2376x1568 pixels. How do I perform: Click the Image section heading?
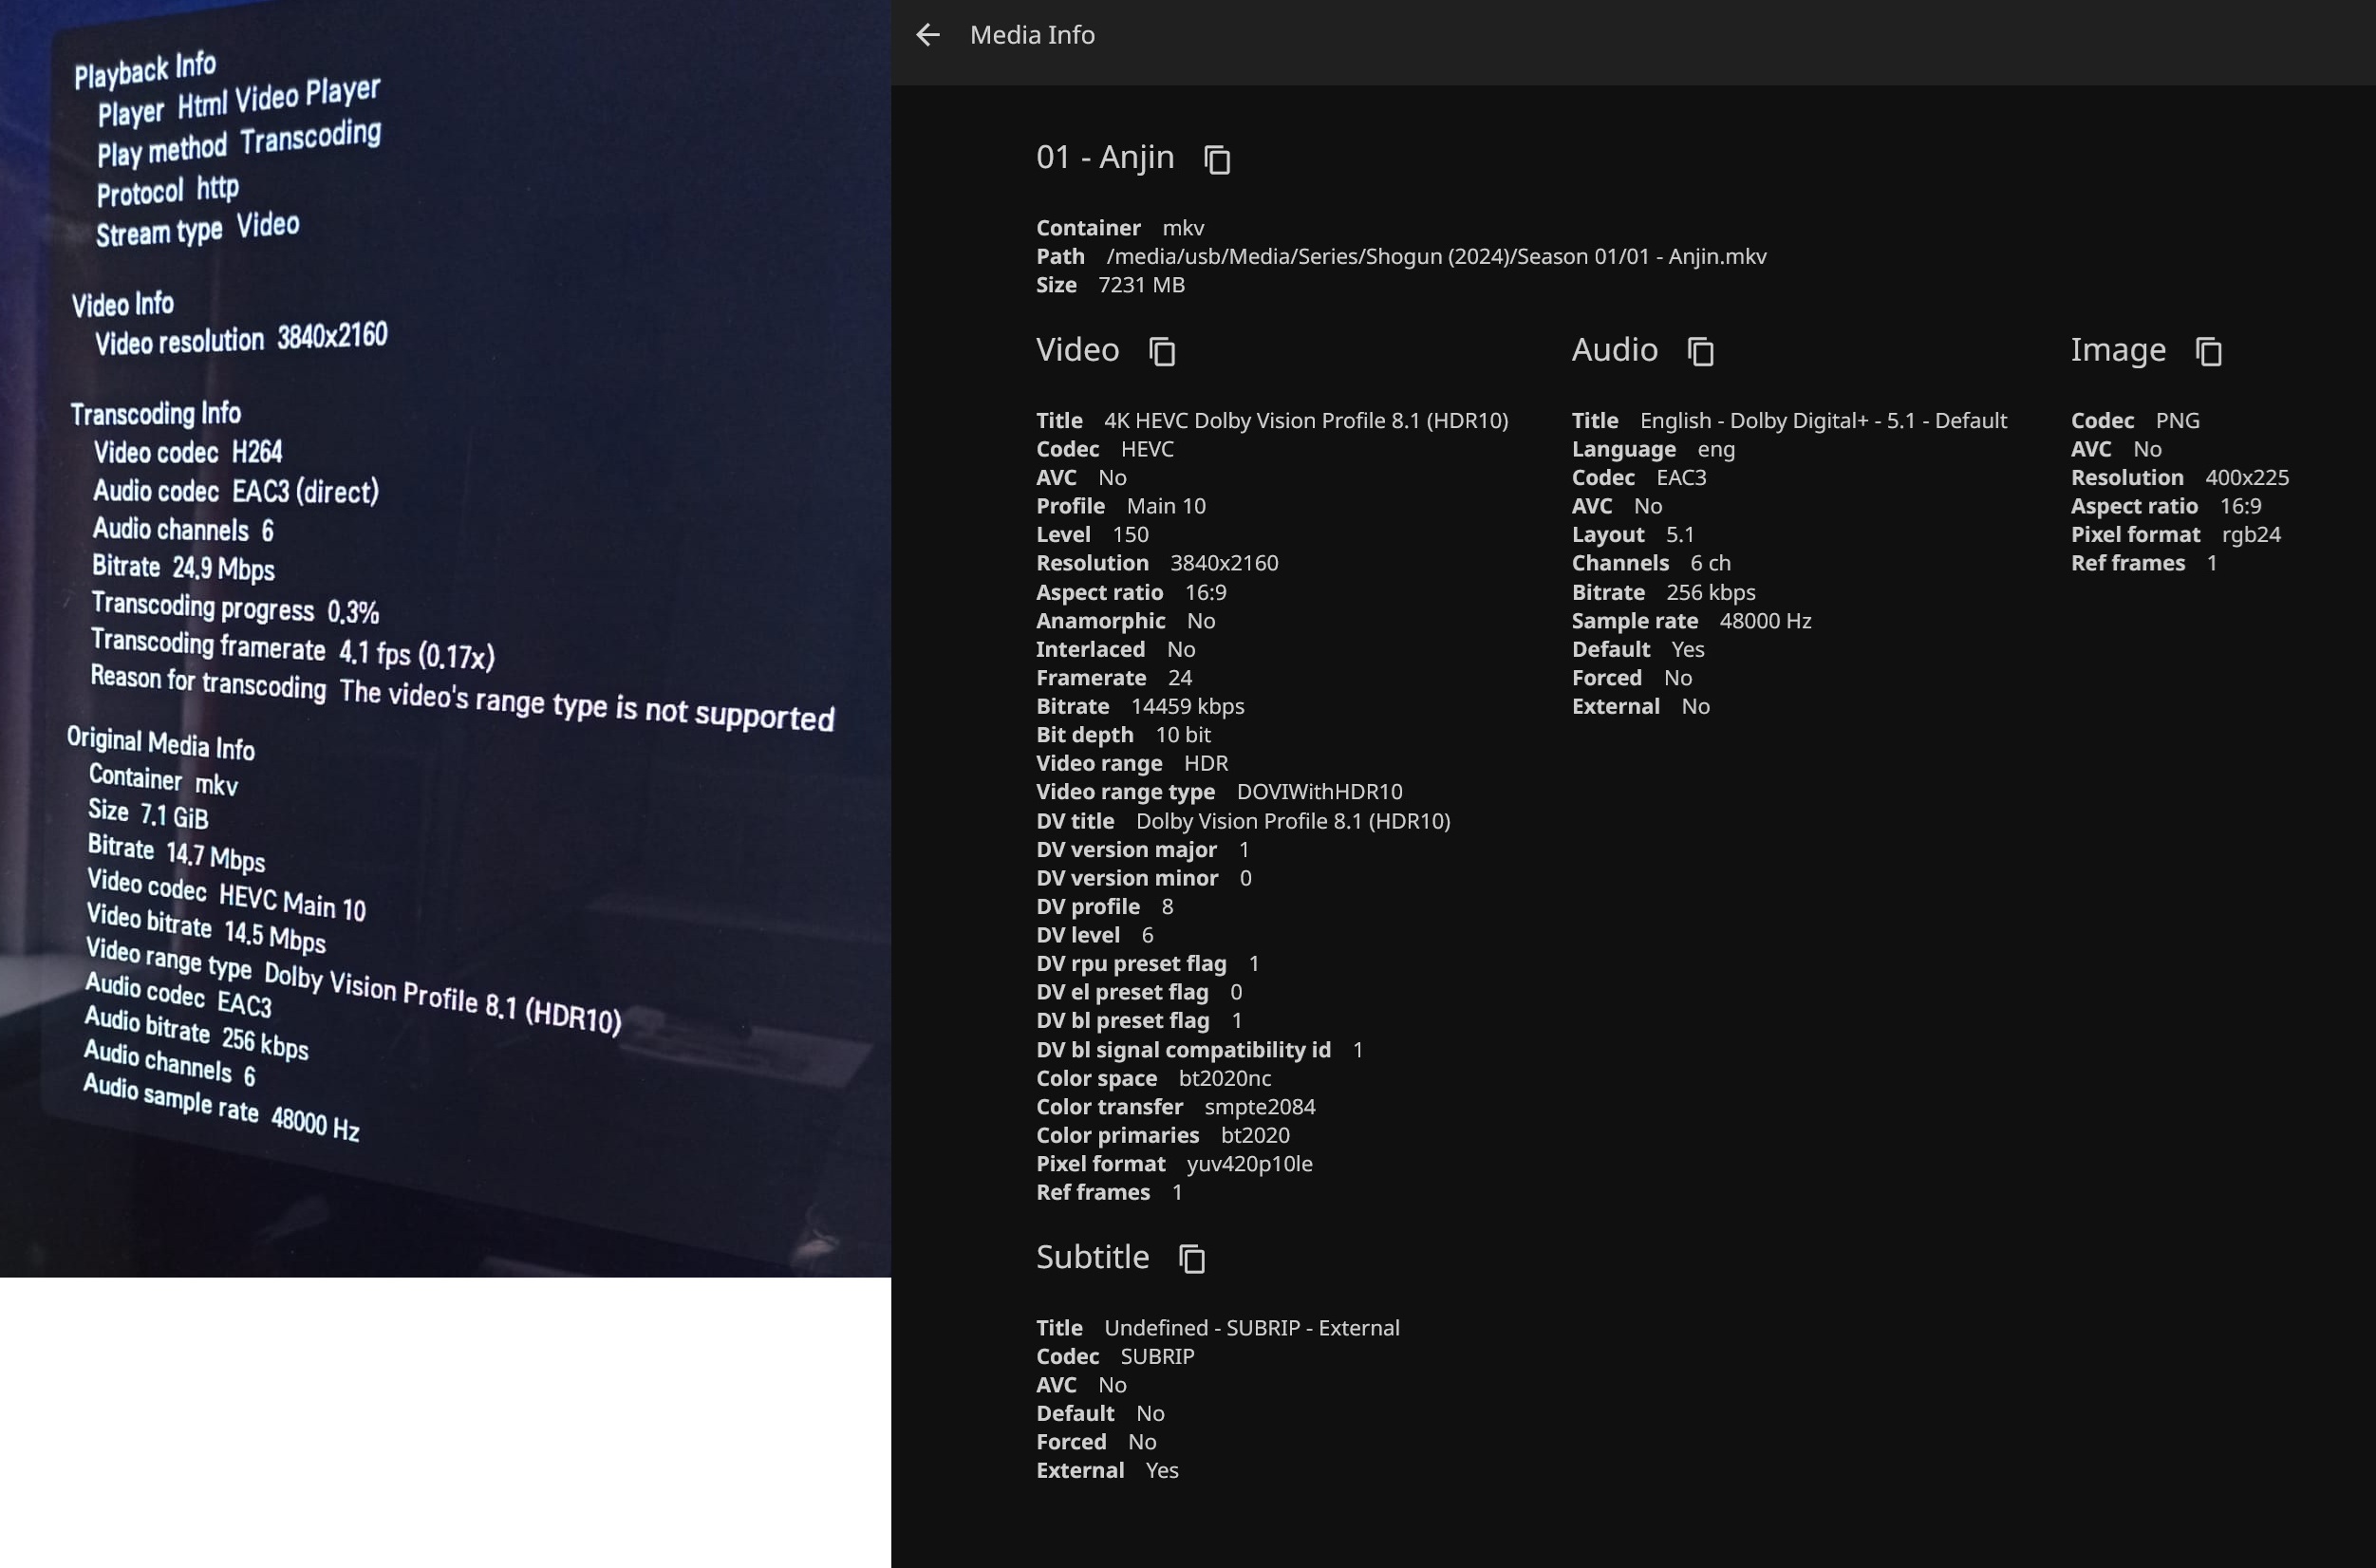pos(2117,350)
